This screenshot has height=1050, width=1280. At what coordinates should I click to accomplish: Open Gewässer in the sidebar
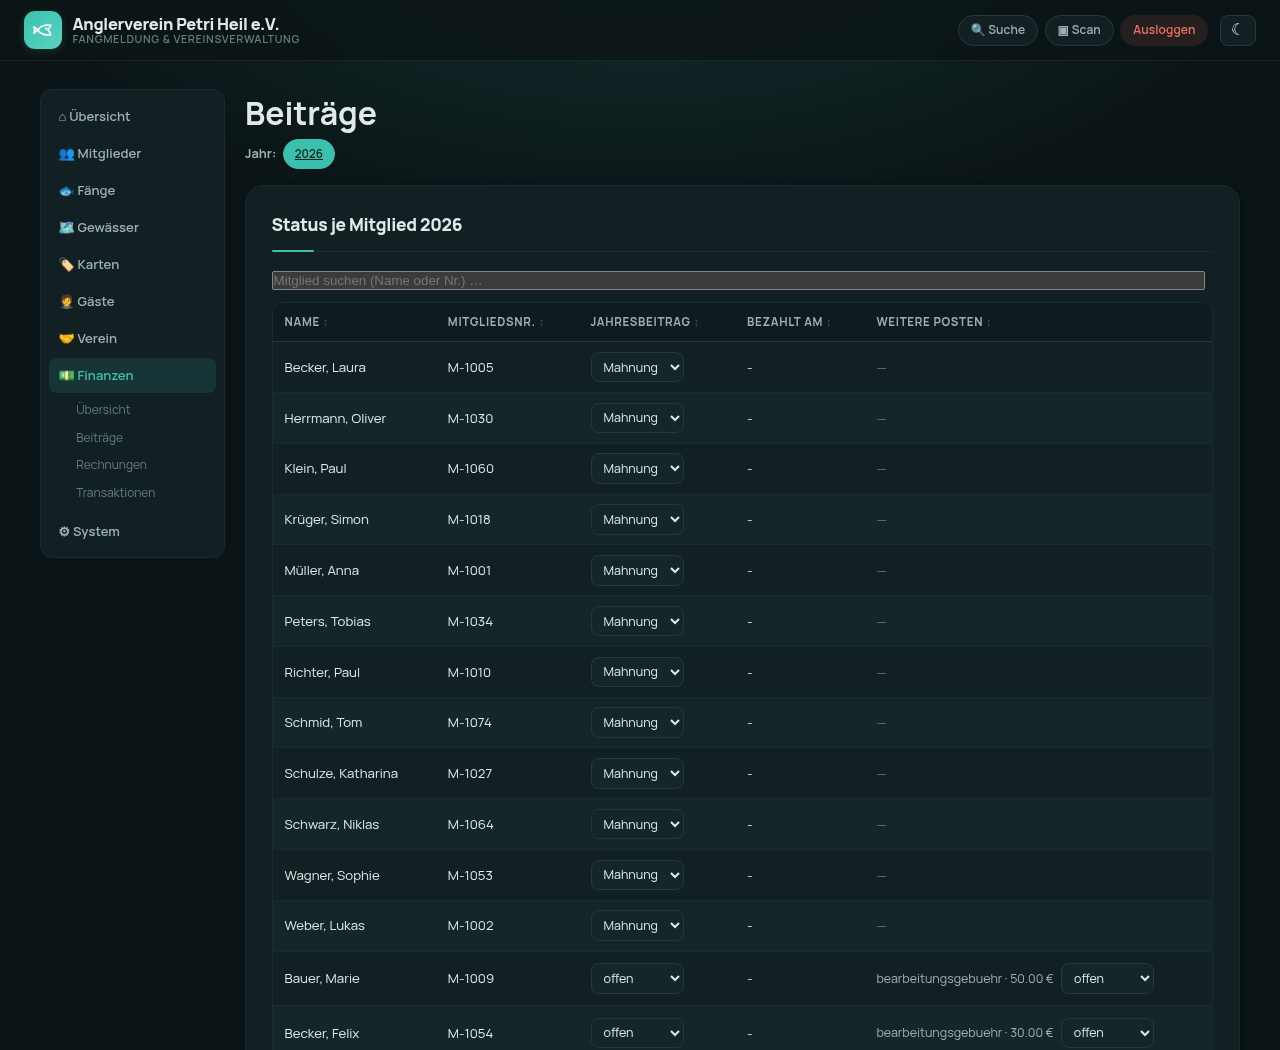coord(132,228)
